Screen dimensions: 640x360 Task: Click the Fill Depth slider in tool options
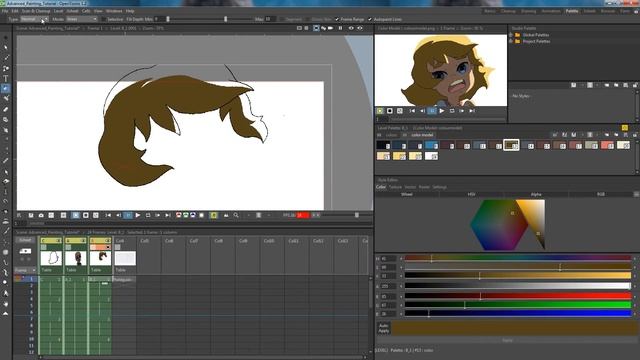pyautogui.click(x=210, y=19)
